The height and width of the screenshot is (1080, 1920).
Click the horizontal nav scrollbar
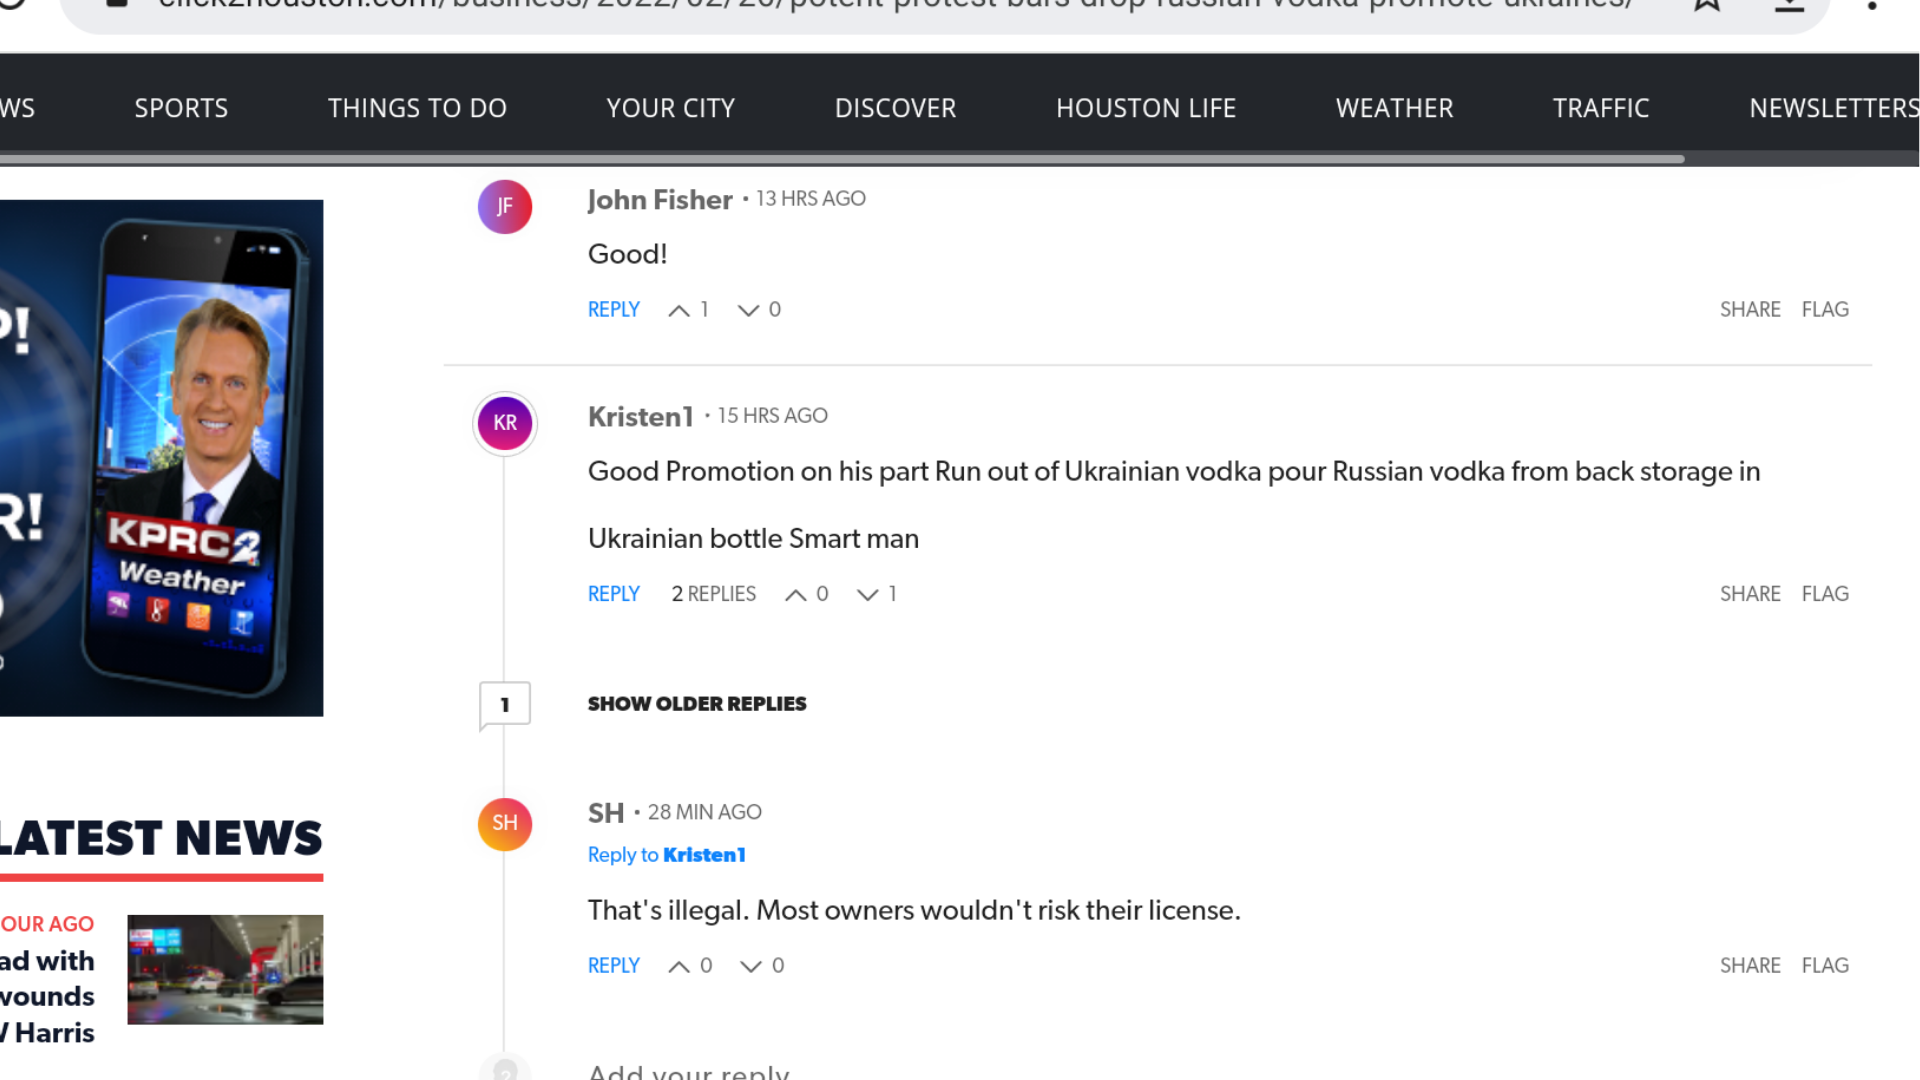(x=840, y=159)
